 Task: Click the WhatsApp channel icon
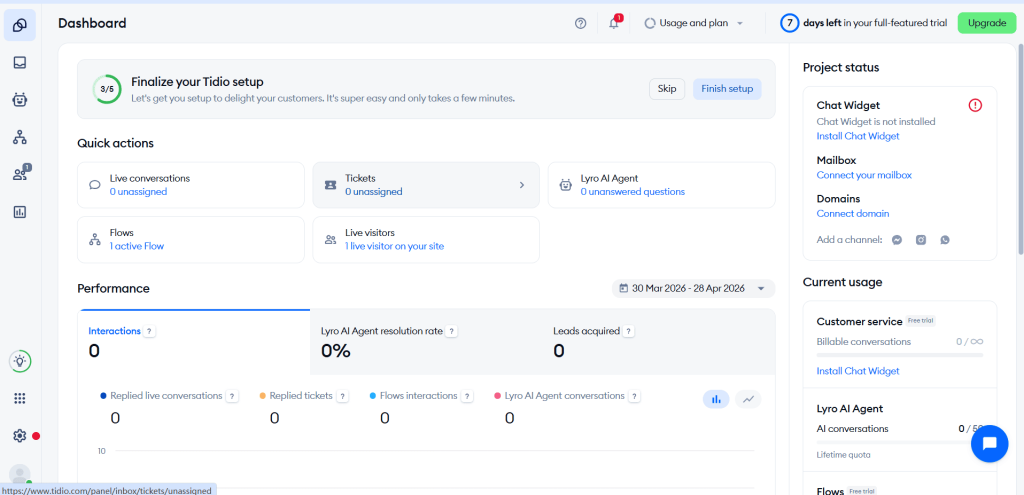tap(944, 240)
